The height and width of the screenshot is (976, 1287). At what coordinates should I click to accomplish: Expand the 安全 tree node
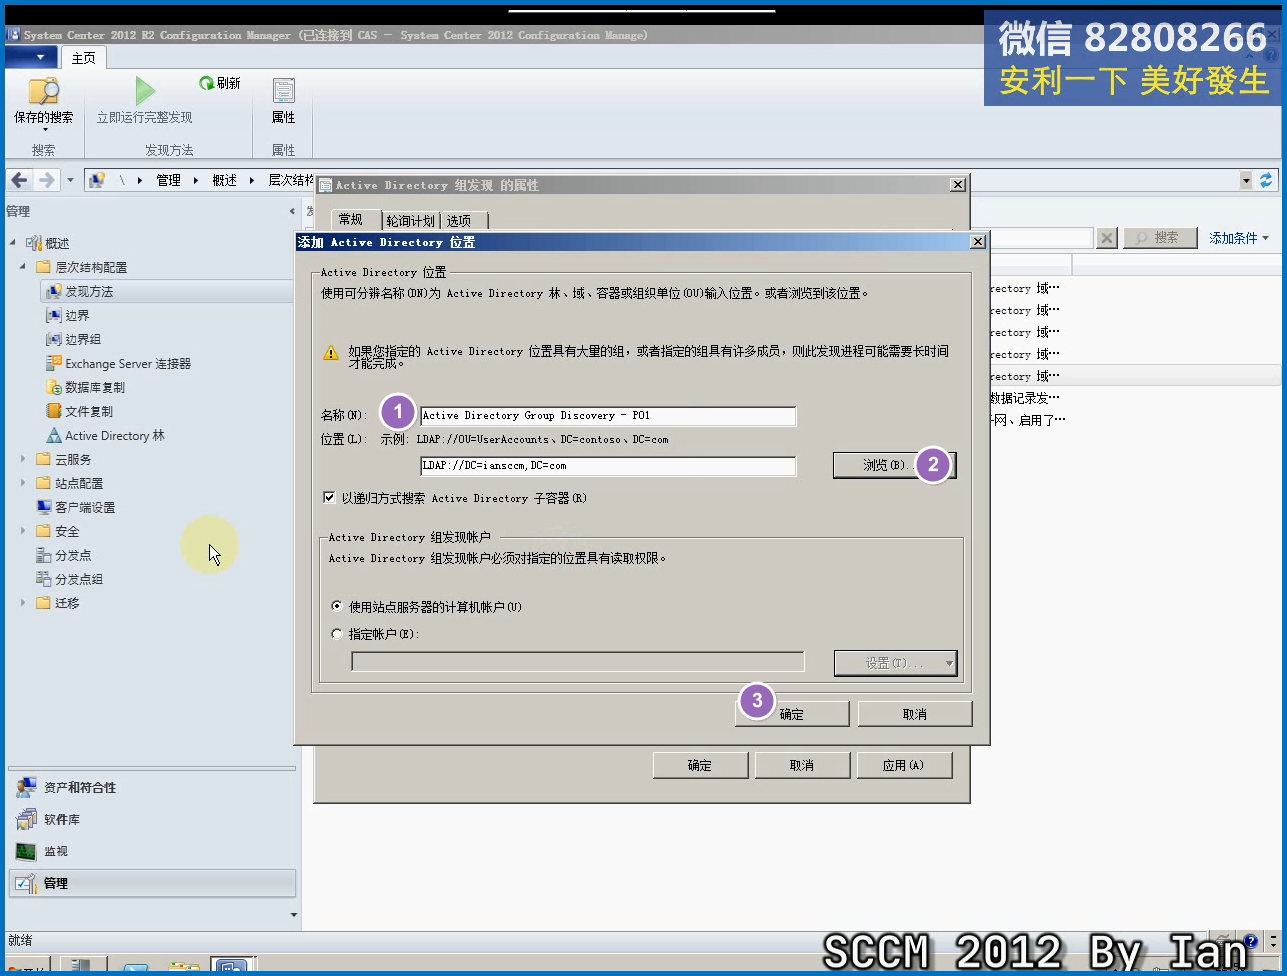point(23,531)
